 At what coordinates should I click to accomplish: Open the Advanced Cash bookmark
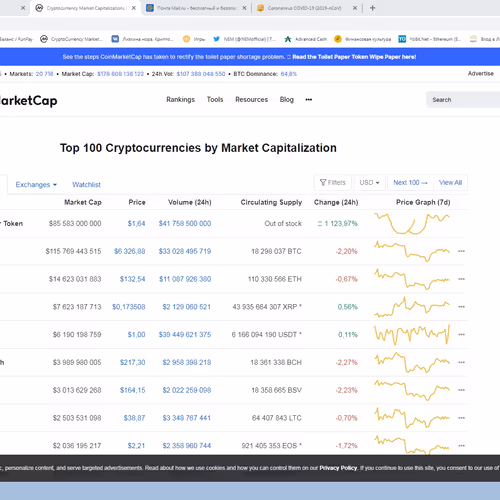pos(306,39)
